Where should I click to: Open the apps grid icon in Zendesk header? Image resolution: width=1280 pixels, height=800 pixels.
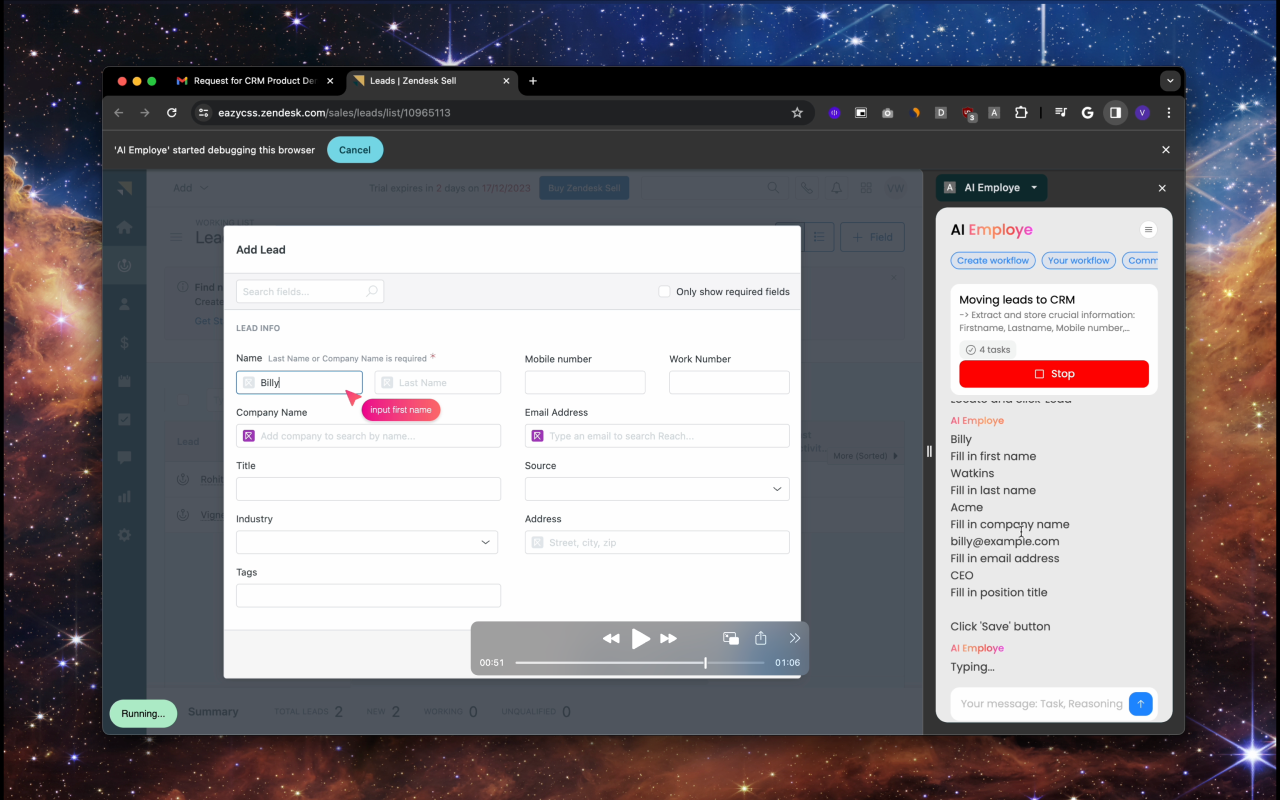point(866,188)
